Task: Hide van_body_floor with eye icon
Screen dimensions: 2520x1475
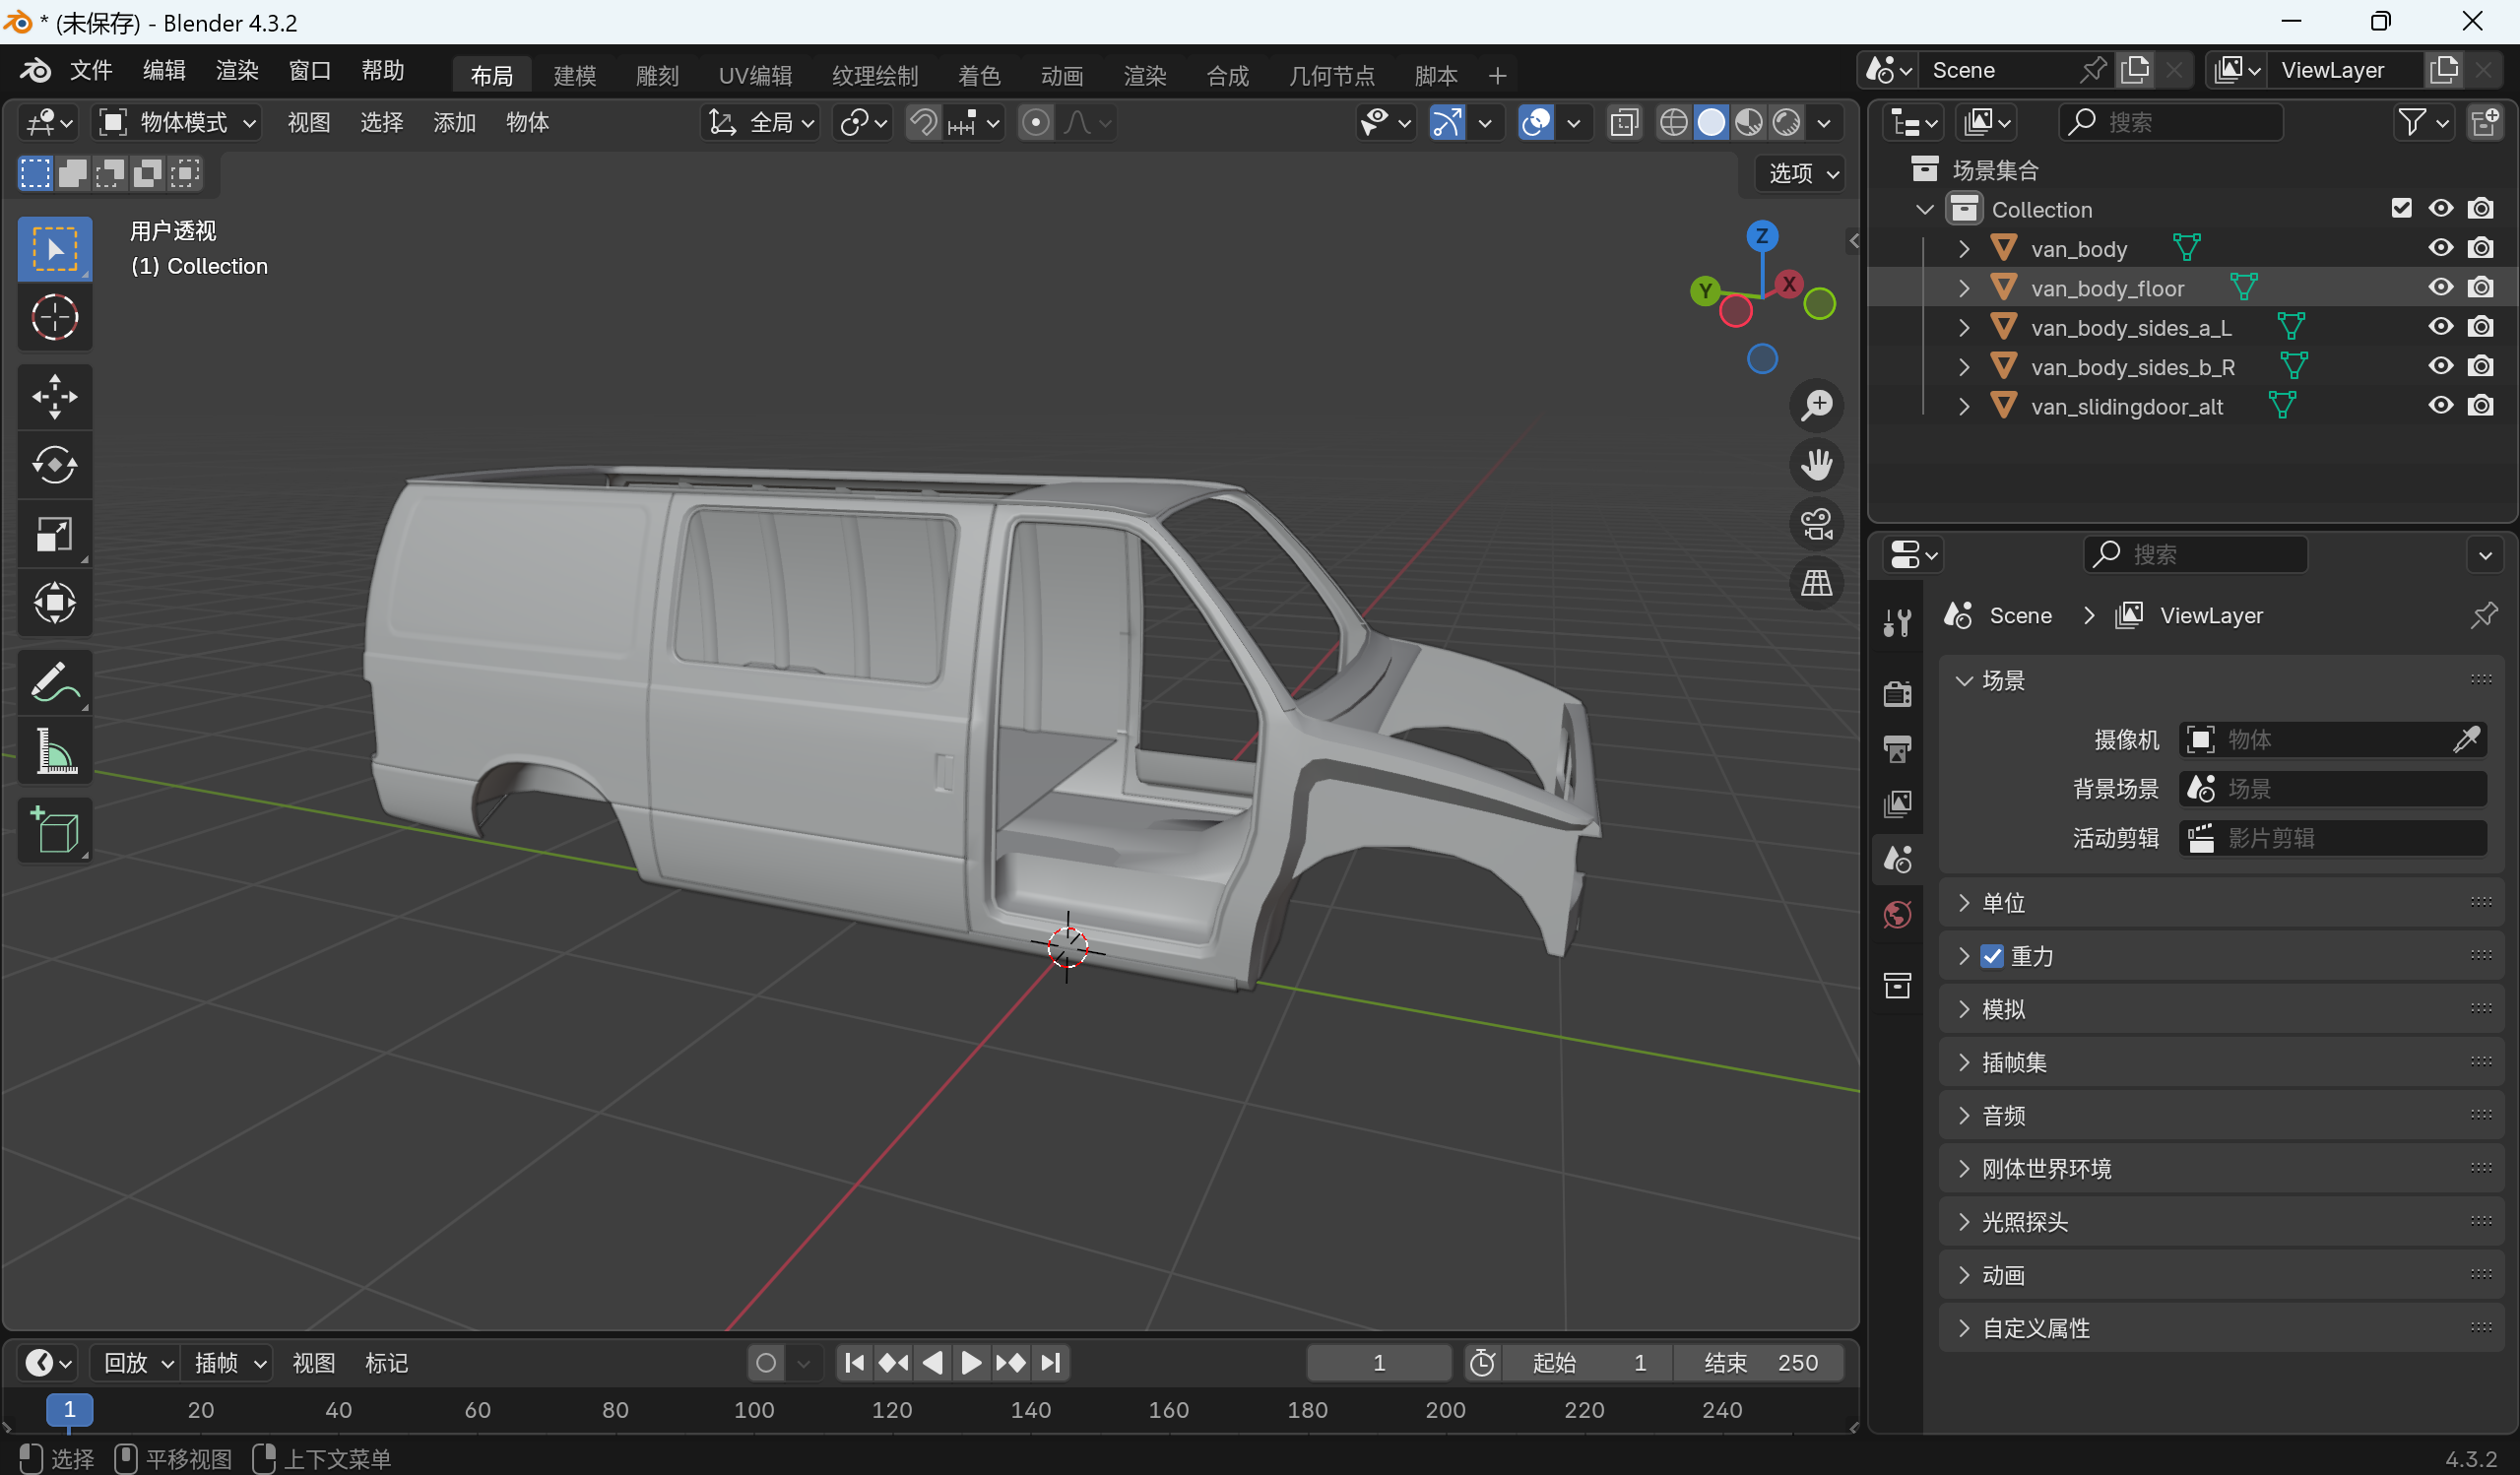Action: point(2440,288)
